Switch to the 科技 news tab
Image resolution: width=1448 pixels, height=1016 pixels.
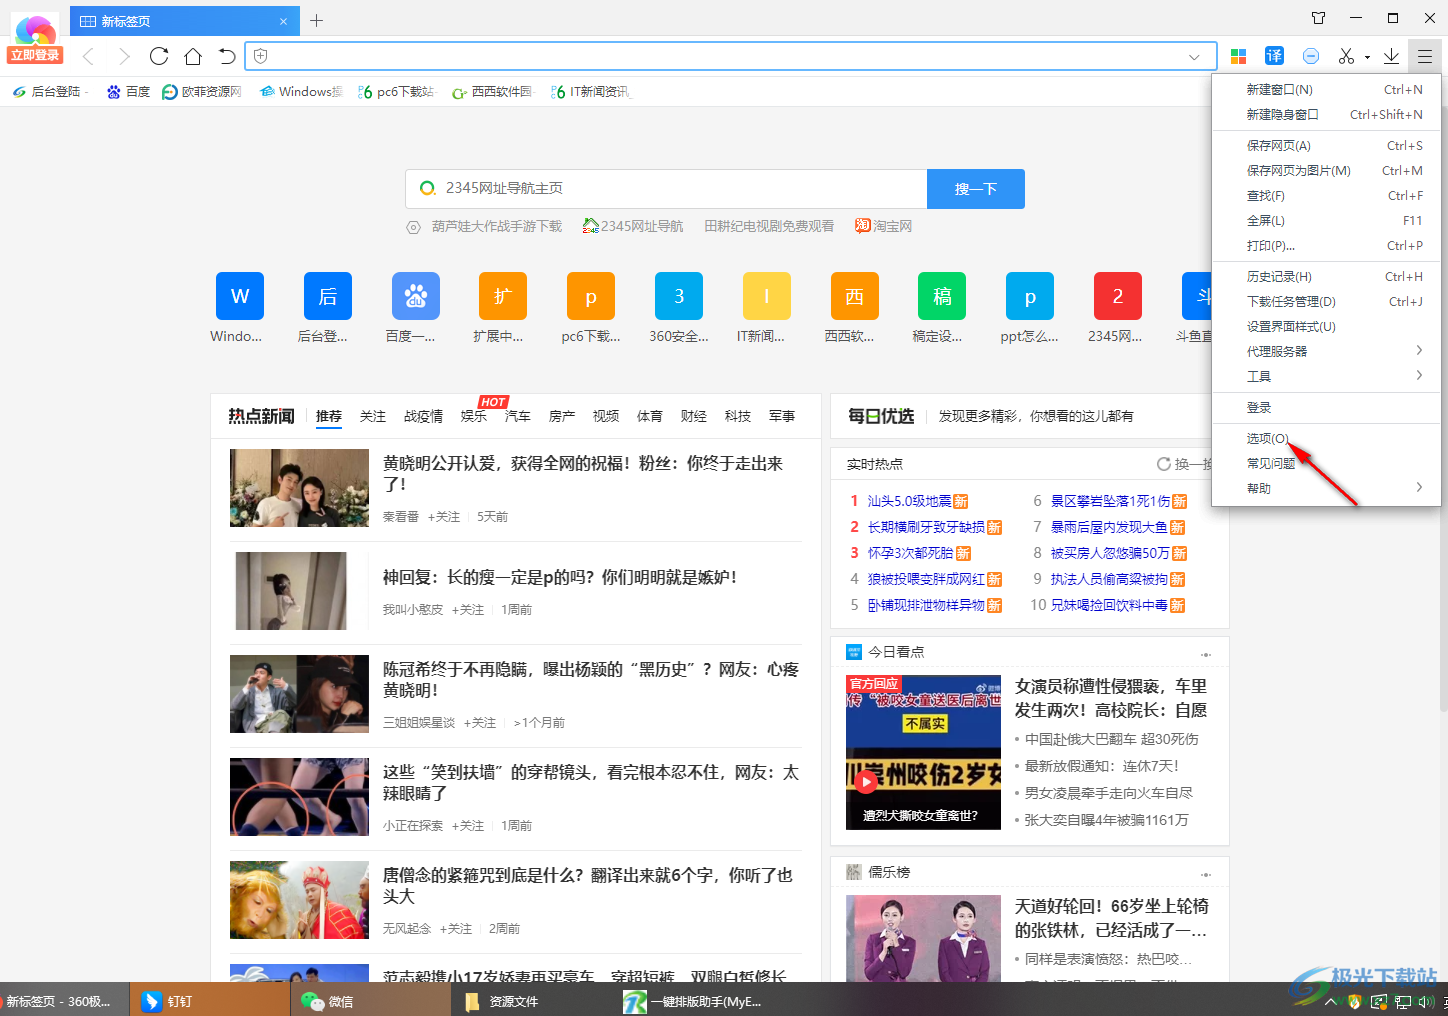tap(738, 416)
